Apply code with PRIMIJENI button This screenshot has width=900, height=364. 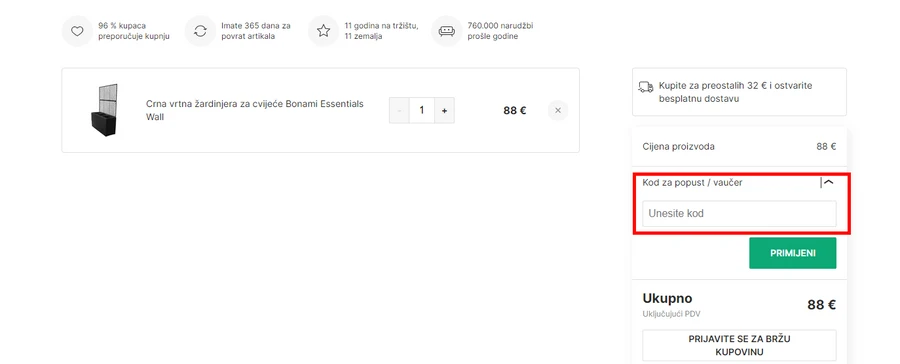[x=793, y=253]
